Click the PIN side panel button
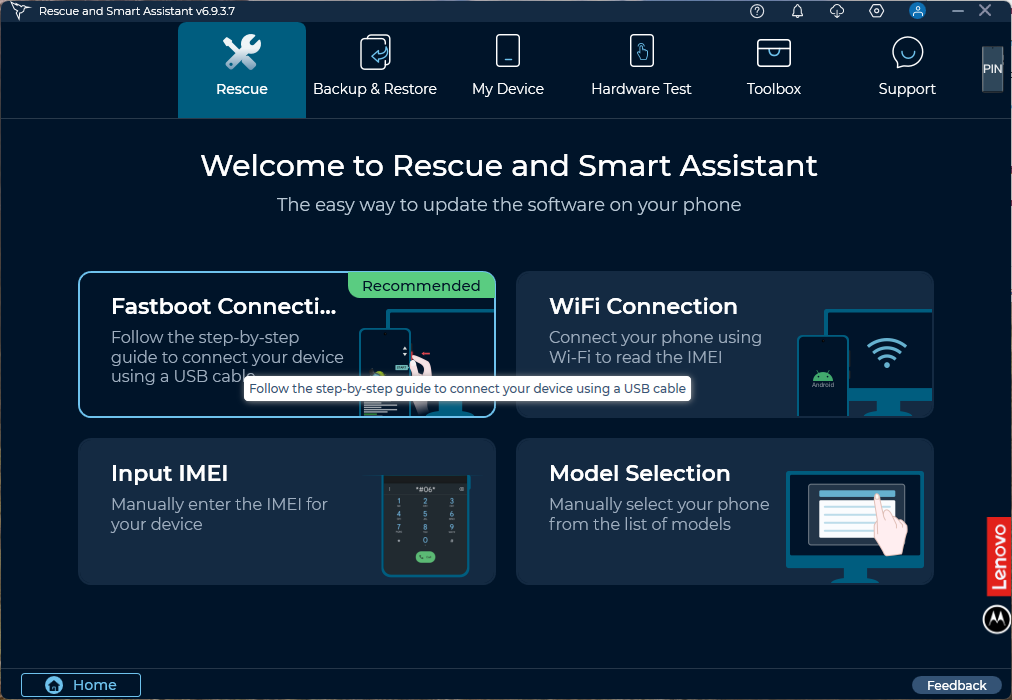Viewport: 1012px width, 700px height. pyautogui.click(x=993, y=69)
